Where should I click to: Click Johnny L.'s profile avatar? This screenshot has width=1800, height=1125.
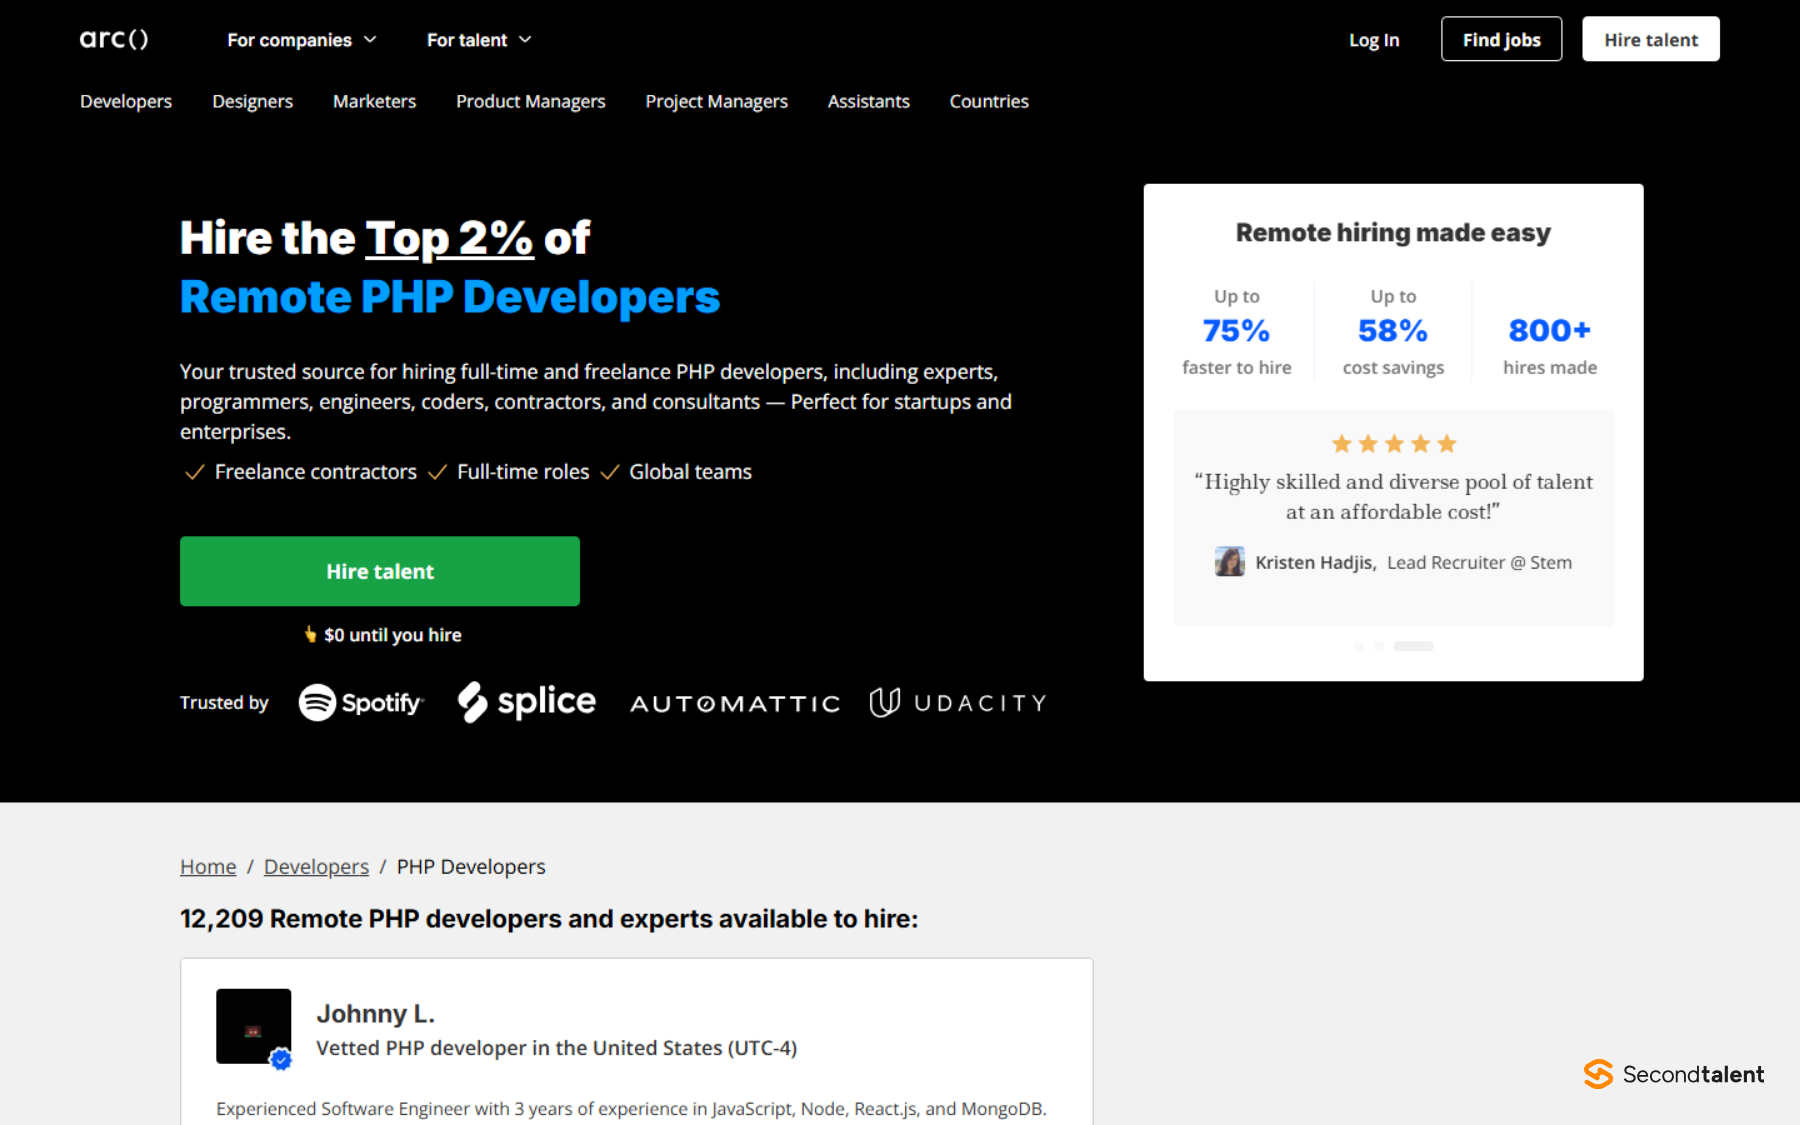254,1026
